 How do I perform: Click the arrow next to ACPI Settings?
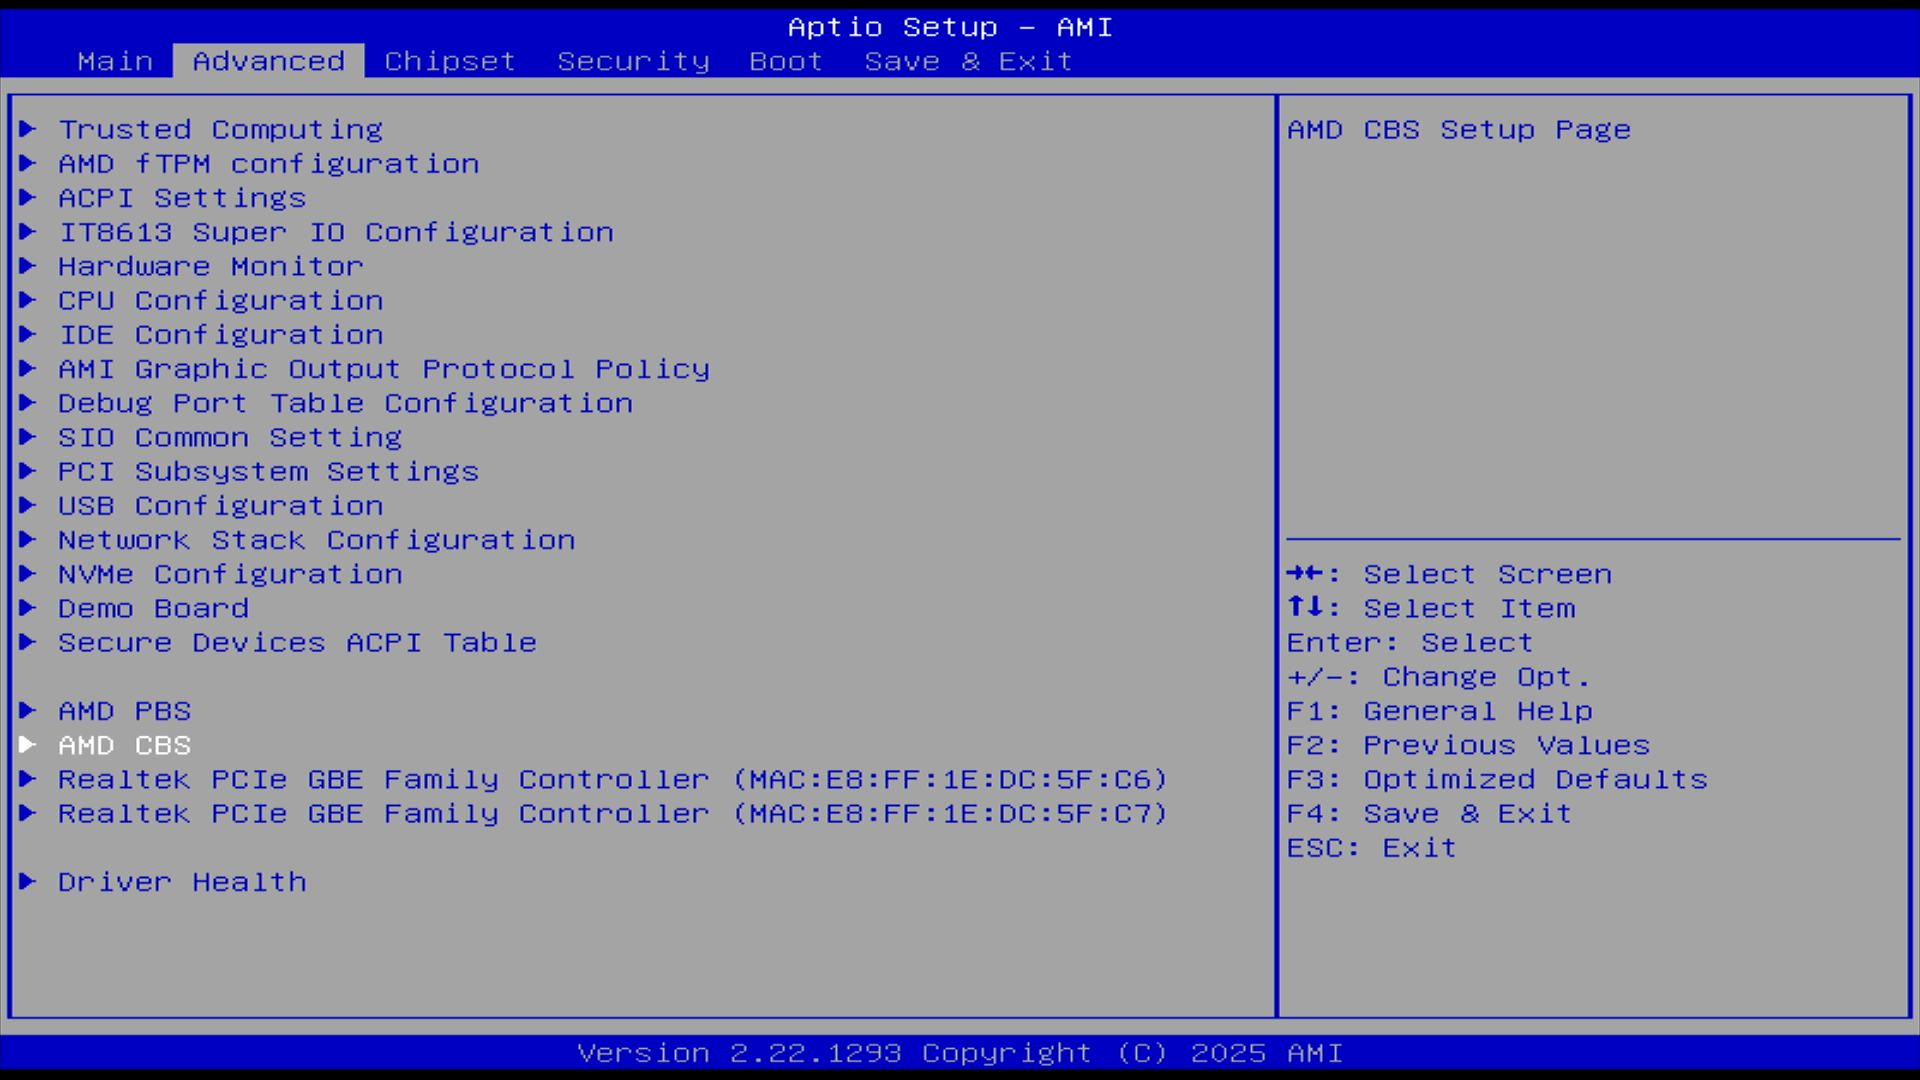tap(28, 197)
